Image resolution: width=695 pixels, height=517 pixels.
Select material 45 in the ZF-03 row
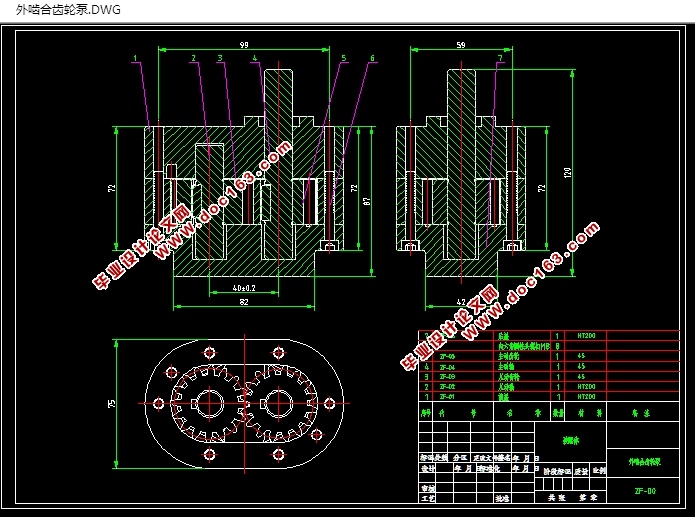[x=581, y=376]
